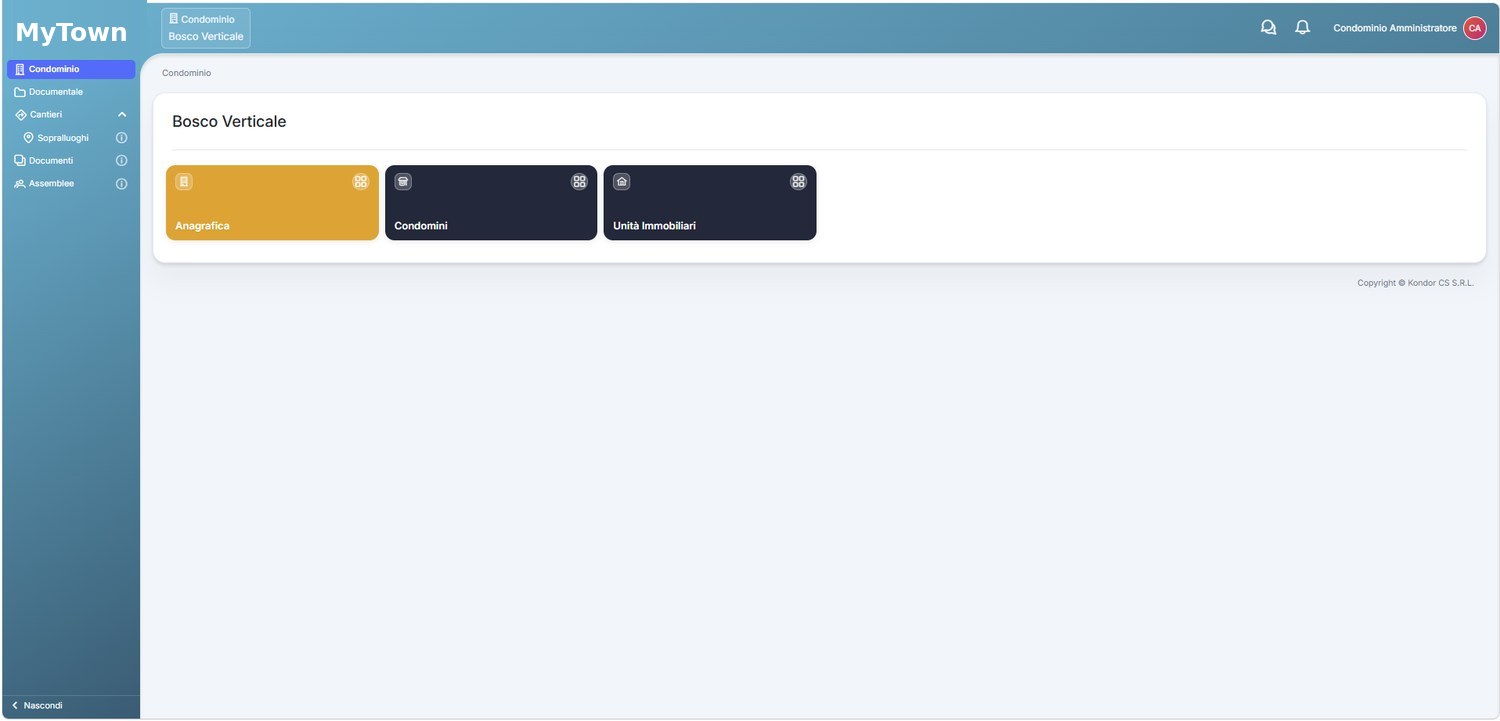Click the info icon next to Assemblee
The image size is (1500, 721).
click(x=122, y=184)
